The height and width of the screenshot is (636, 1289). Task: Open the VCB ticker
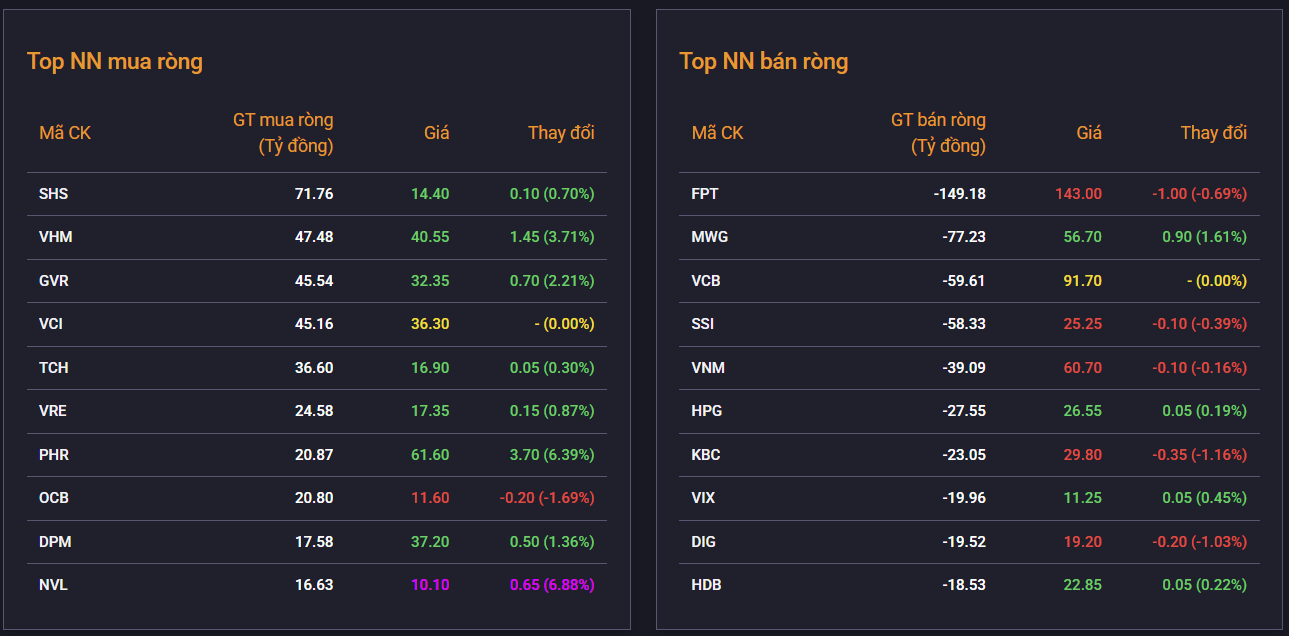[706, 281]
